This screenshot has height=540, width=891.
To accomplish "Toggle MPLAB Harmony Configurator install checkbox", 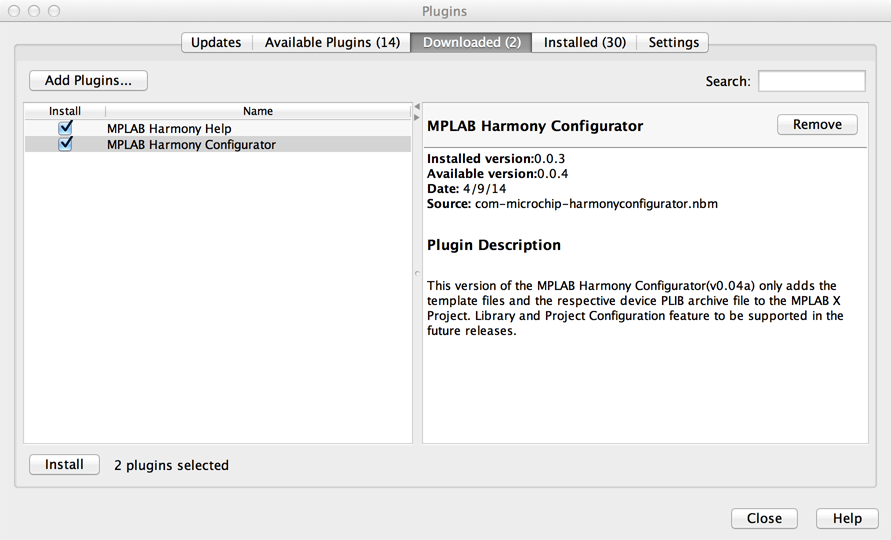I will point(65,144).
